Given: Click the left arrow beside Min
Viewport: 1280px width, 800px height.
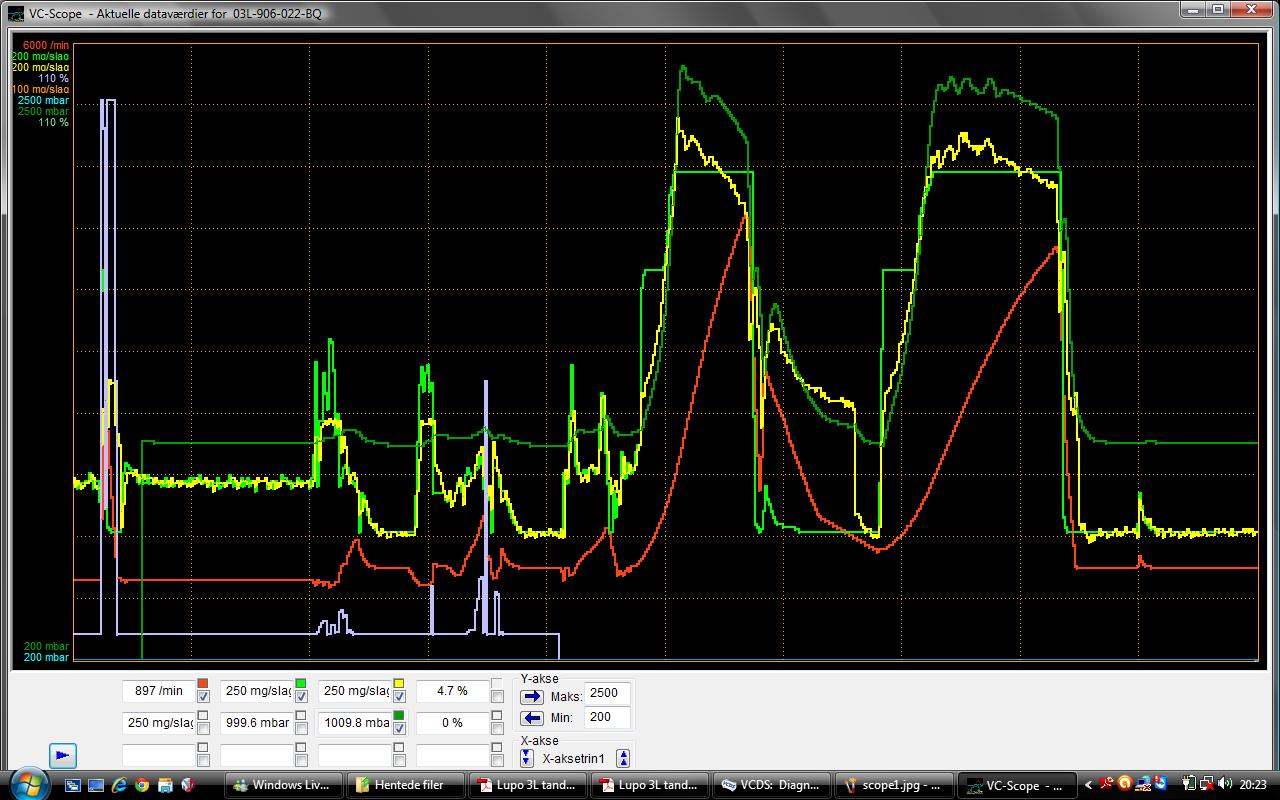Looking at the screenshot, I should pyautogui.click(x=533, y=718).
